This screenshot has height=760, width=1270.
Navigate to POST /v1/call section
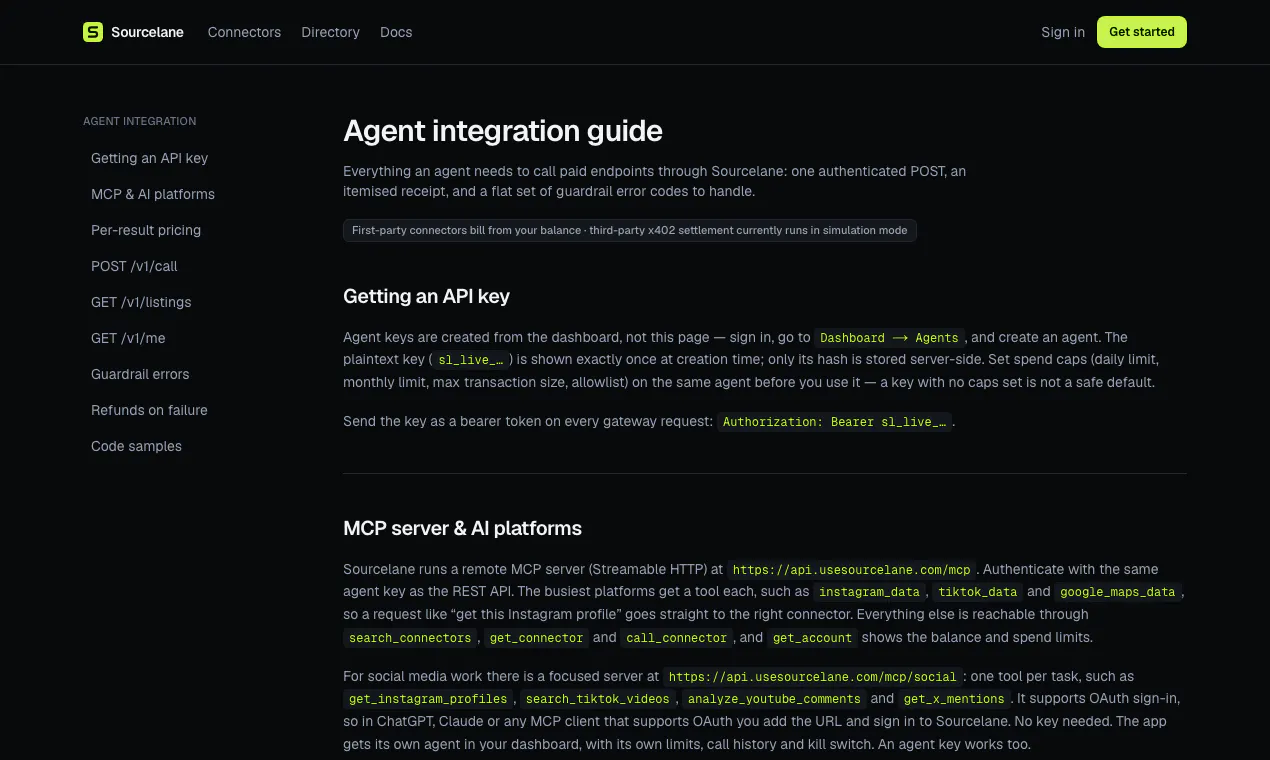point(134,266)
